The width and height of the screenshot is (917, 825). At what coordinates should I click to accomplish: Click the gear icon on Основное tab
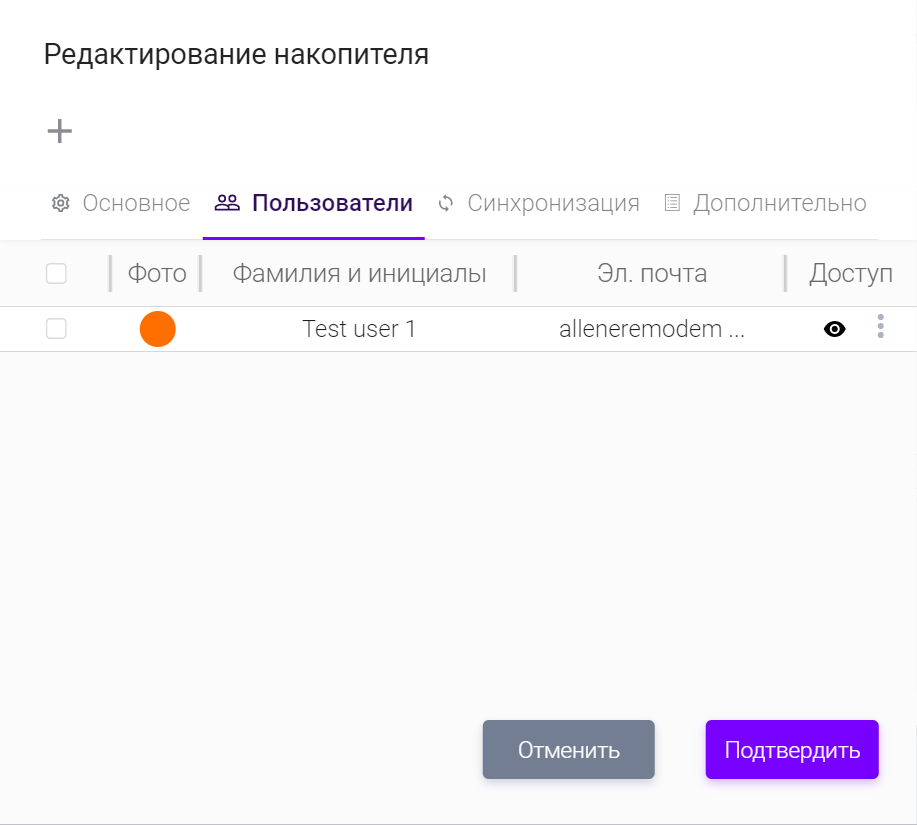click(x=60, y=204)
